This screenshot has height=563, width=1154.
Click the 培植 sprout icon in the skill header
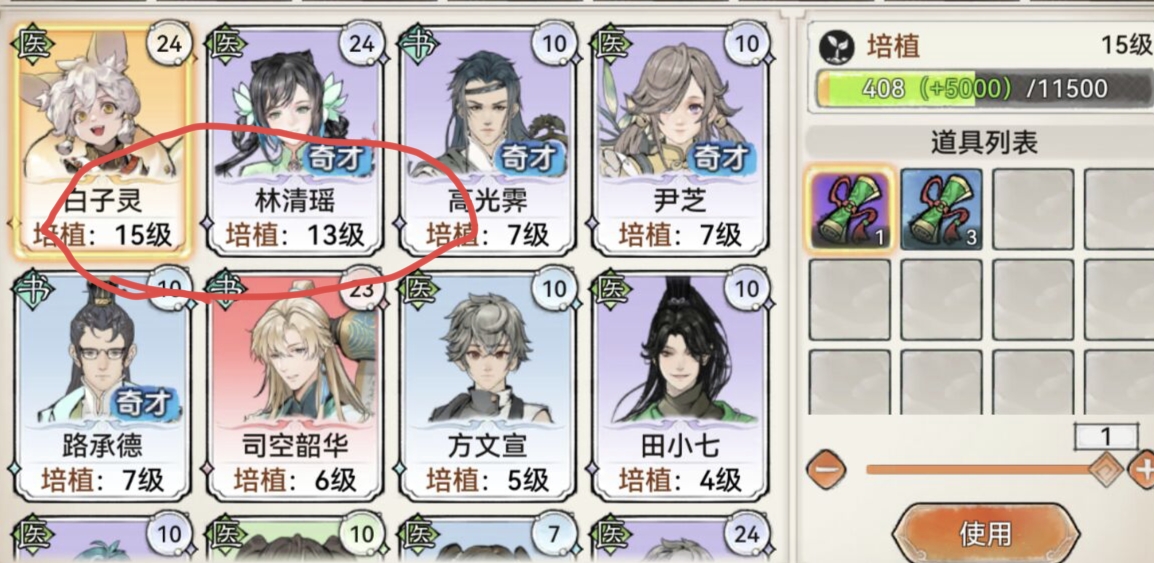(837, 47)
